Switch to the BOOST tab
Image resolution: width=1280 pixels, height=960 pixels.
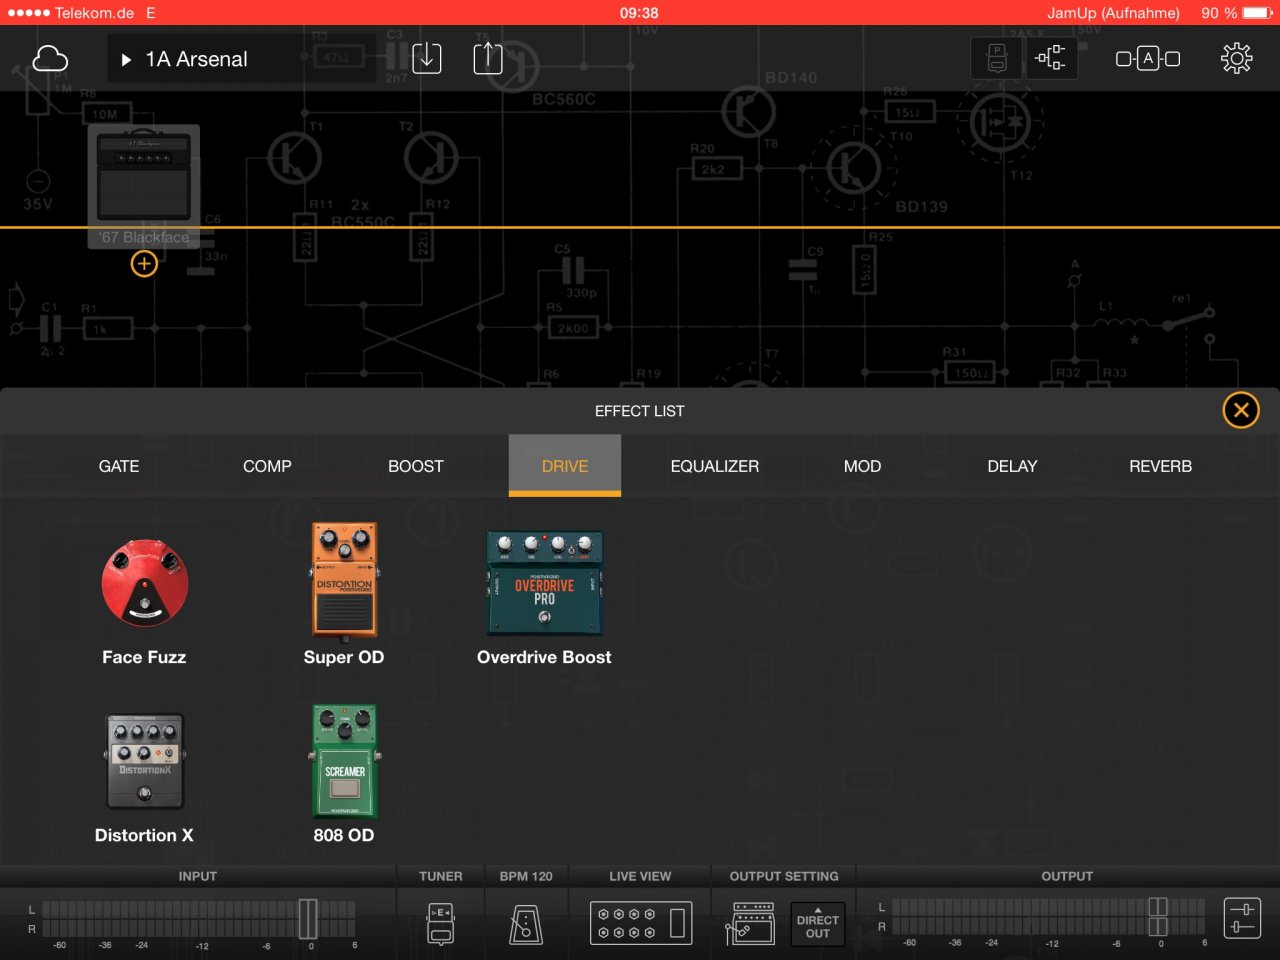click(x=416, y=466)
